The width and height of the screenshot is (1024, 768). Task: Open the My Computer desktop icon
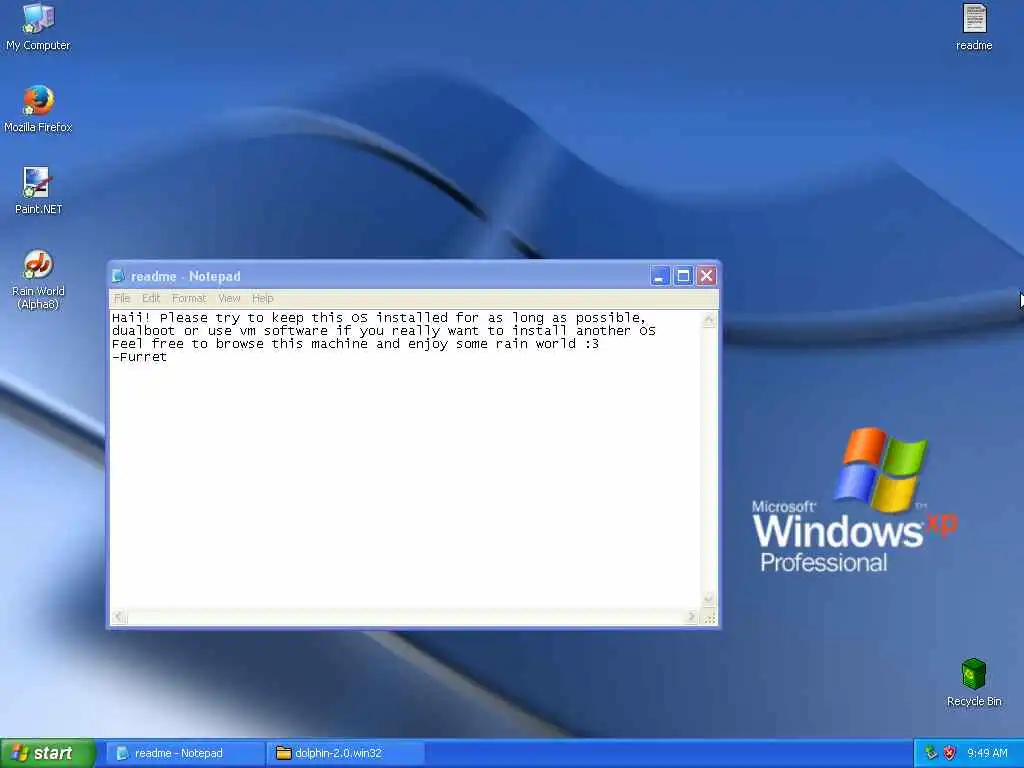pyautogui.click(x=38, y=26)
